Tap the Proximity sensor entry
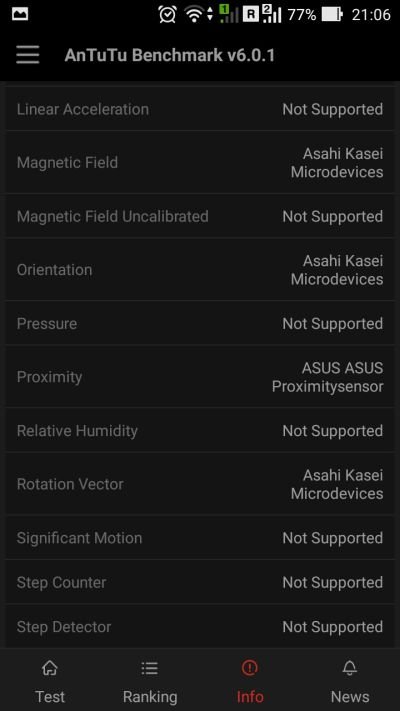This screenshot has width=400, height=711. [200, 377]
